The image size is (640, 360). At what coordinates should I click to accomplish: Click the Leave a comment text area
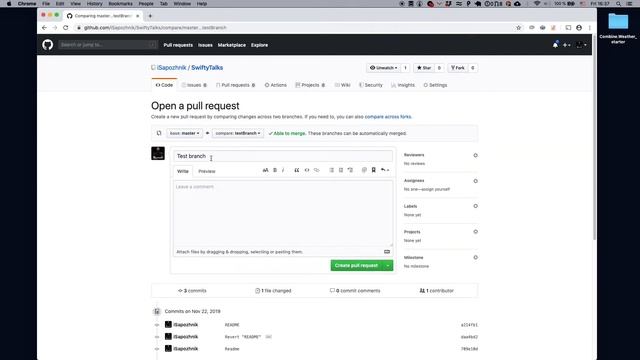tap(283, 213)
